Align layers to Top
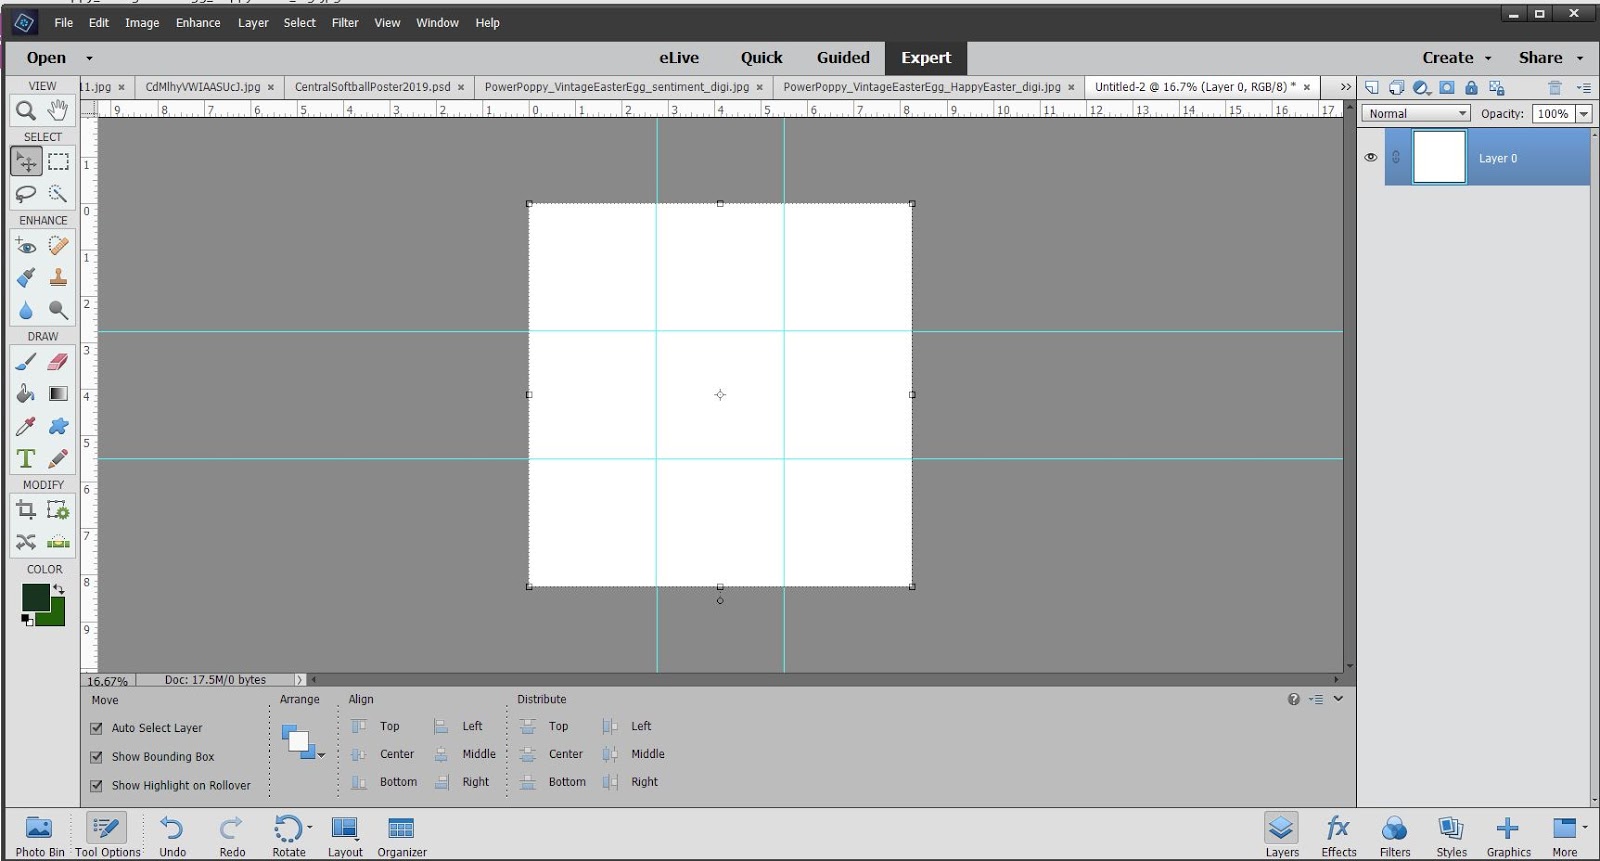 pos(376,727)
